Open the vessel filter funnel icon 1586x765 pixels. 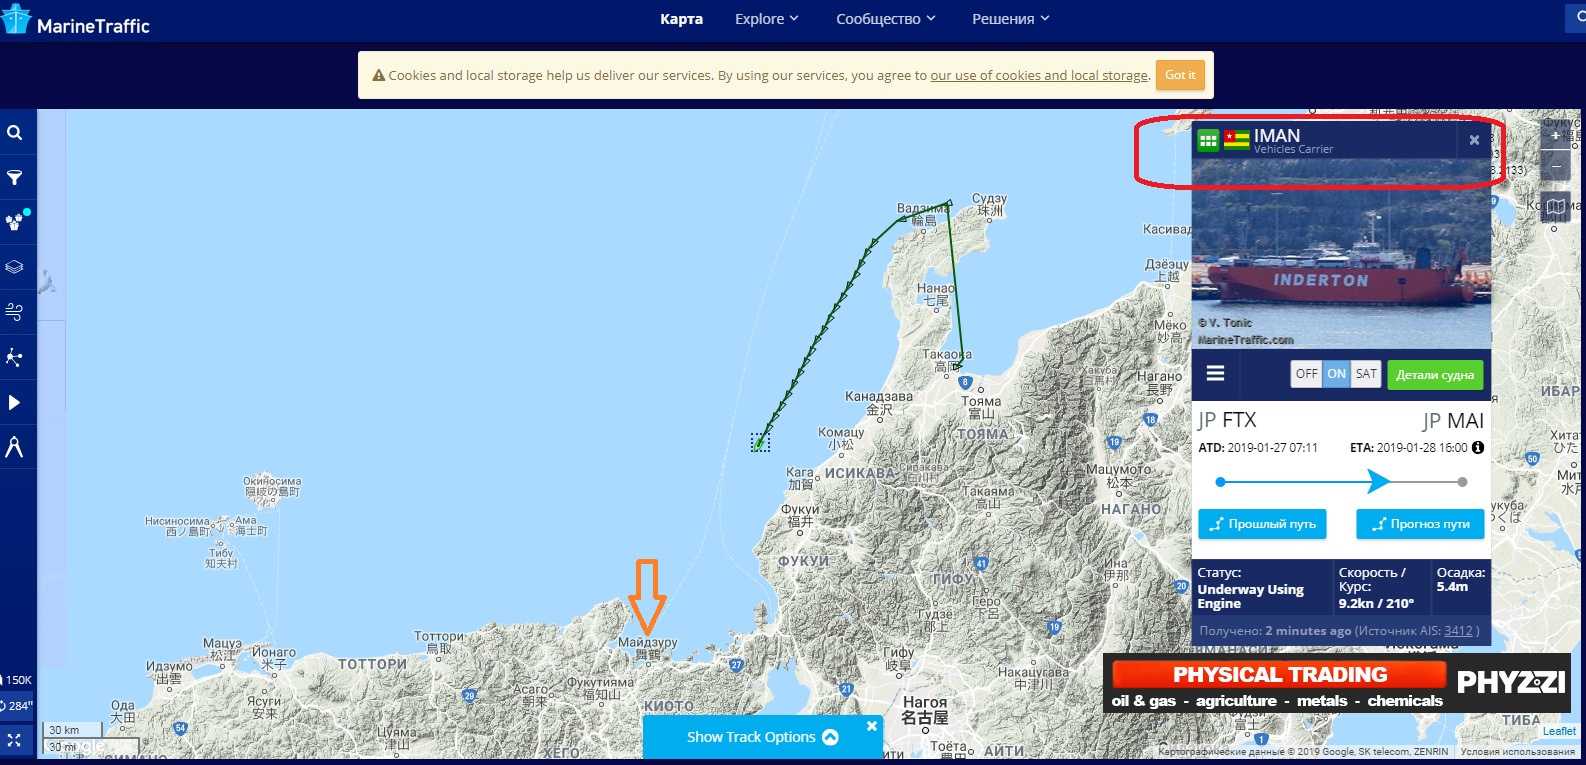[x=15, y=178]
